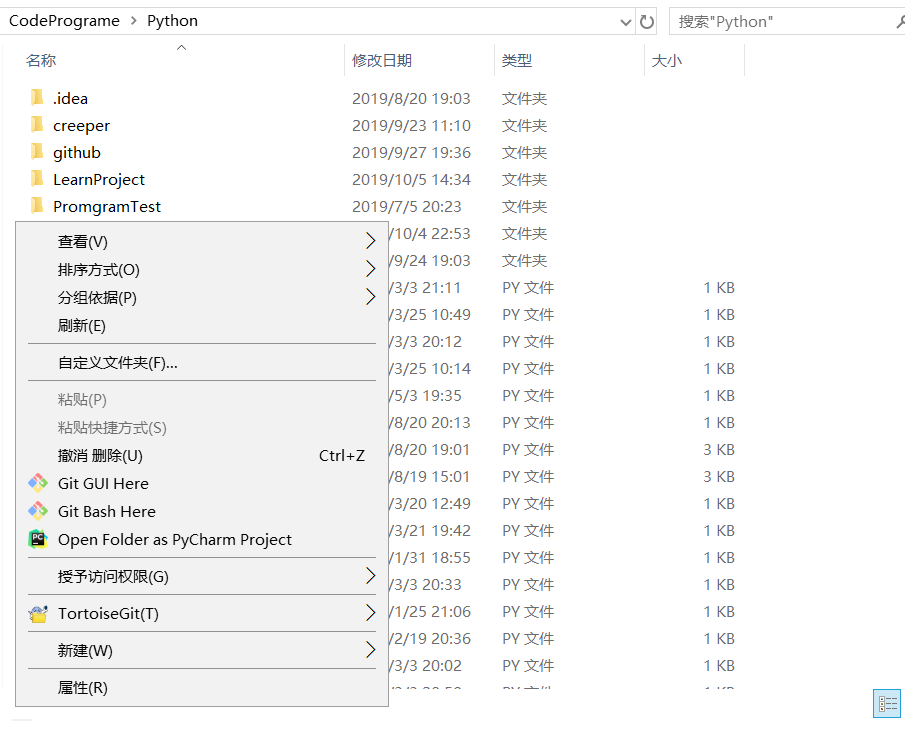The width and height of the screenshot is (905, 743).
Task: Open 新建(W) menu entry
Action: tap(201, 651)
